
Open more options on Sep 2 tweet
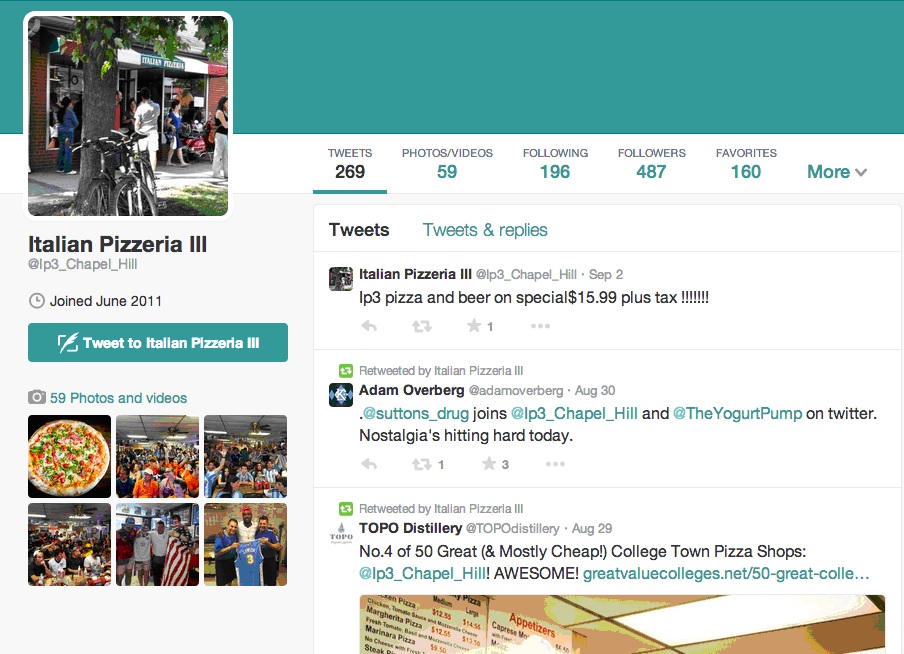coord(540,326)
